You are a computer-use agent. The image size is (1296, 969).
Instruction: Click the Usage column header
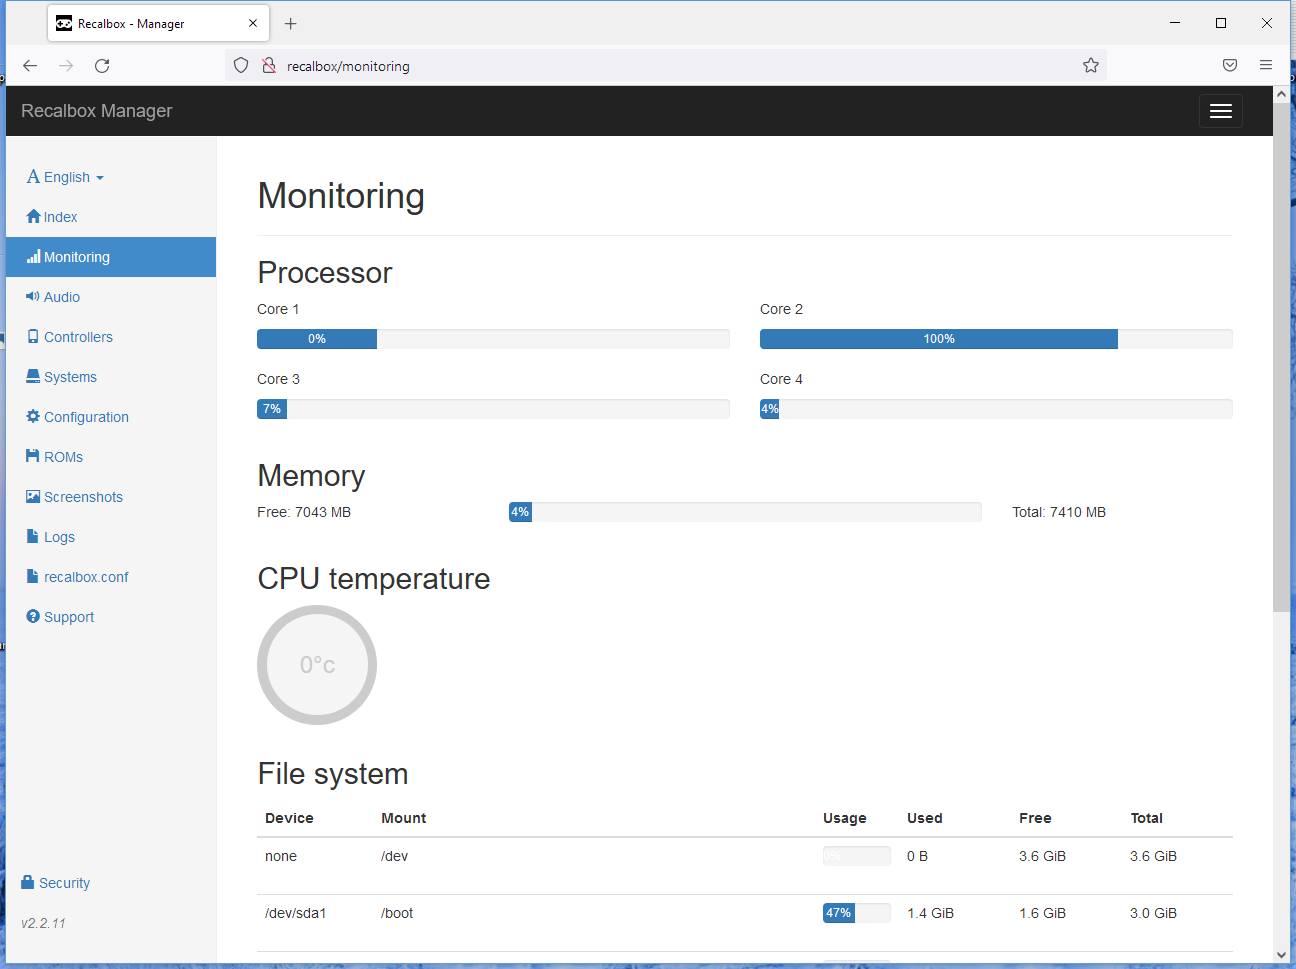(845, 818)
